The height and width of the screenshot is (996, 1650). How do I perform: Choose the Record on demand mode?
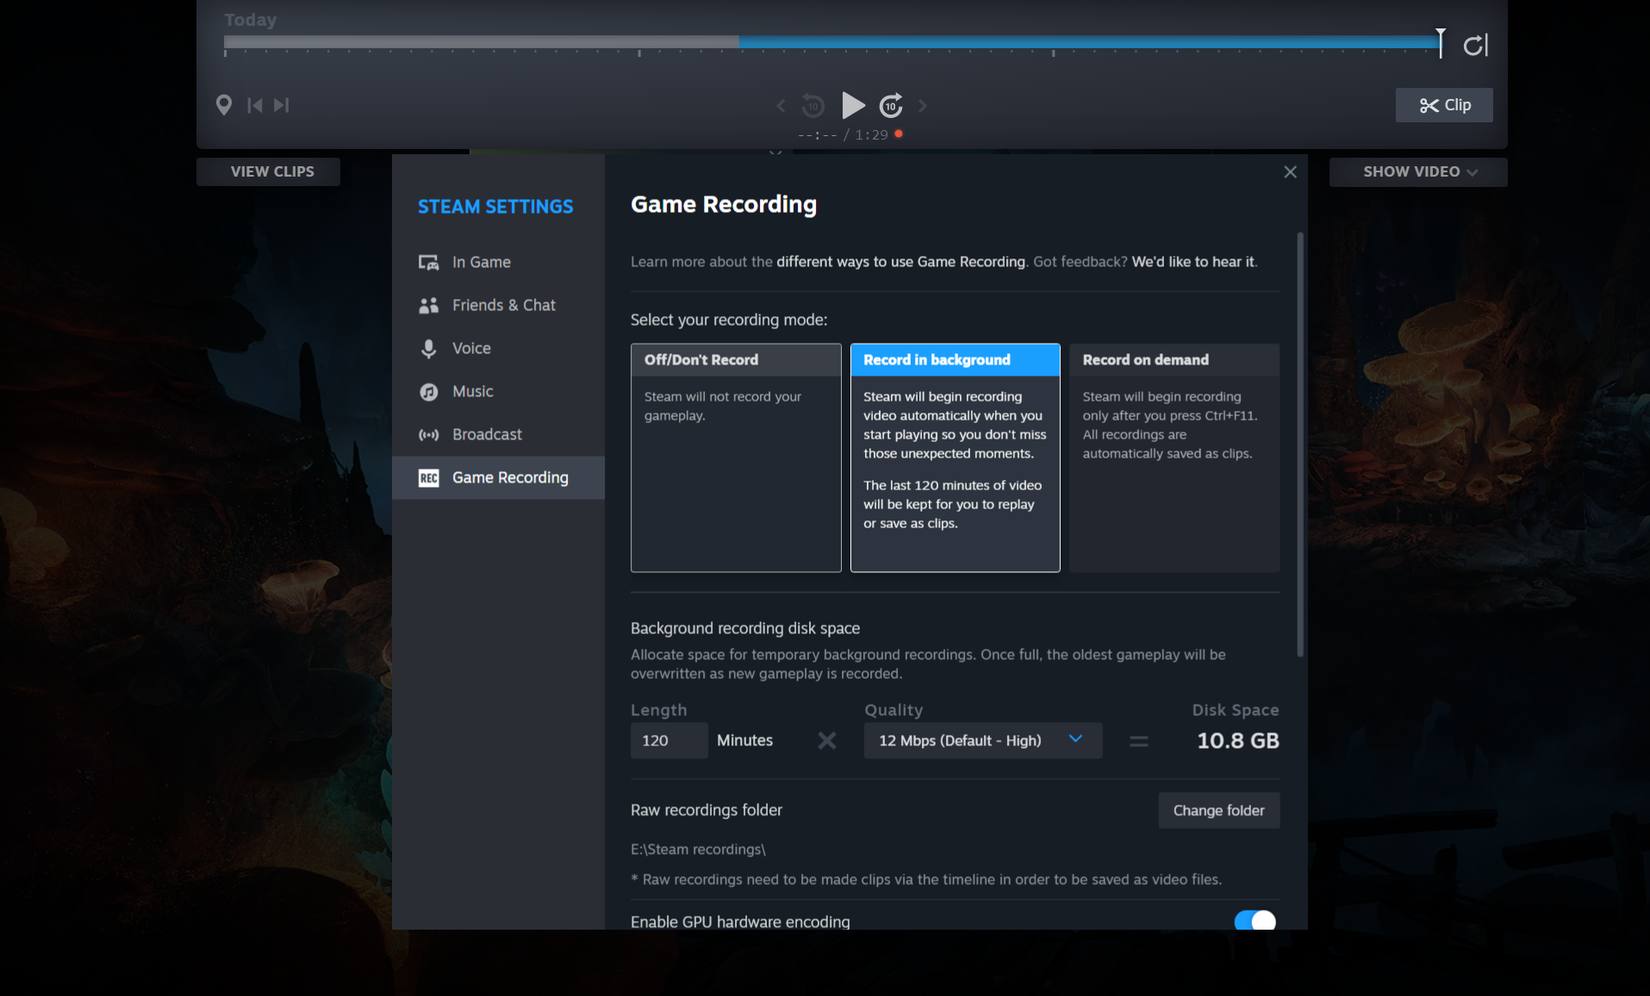point(1173,457)
